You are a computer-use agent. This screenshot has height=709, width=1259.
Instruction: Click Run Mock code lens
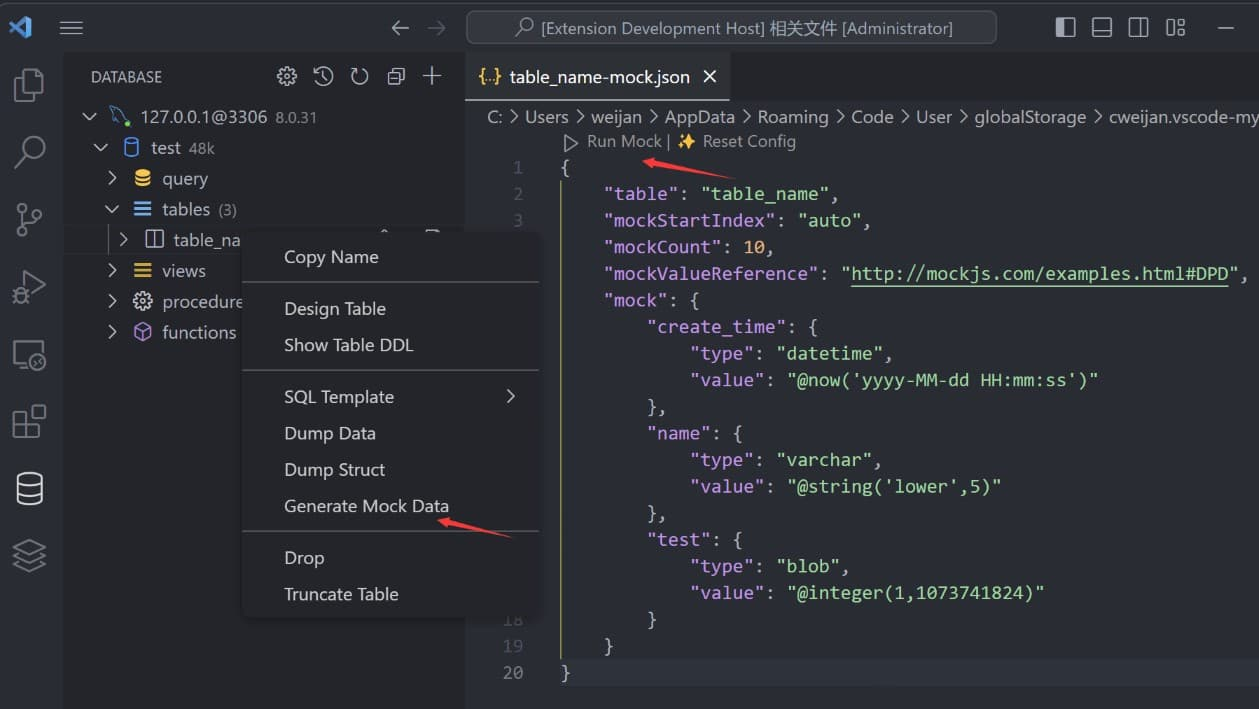(614, 142)
